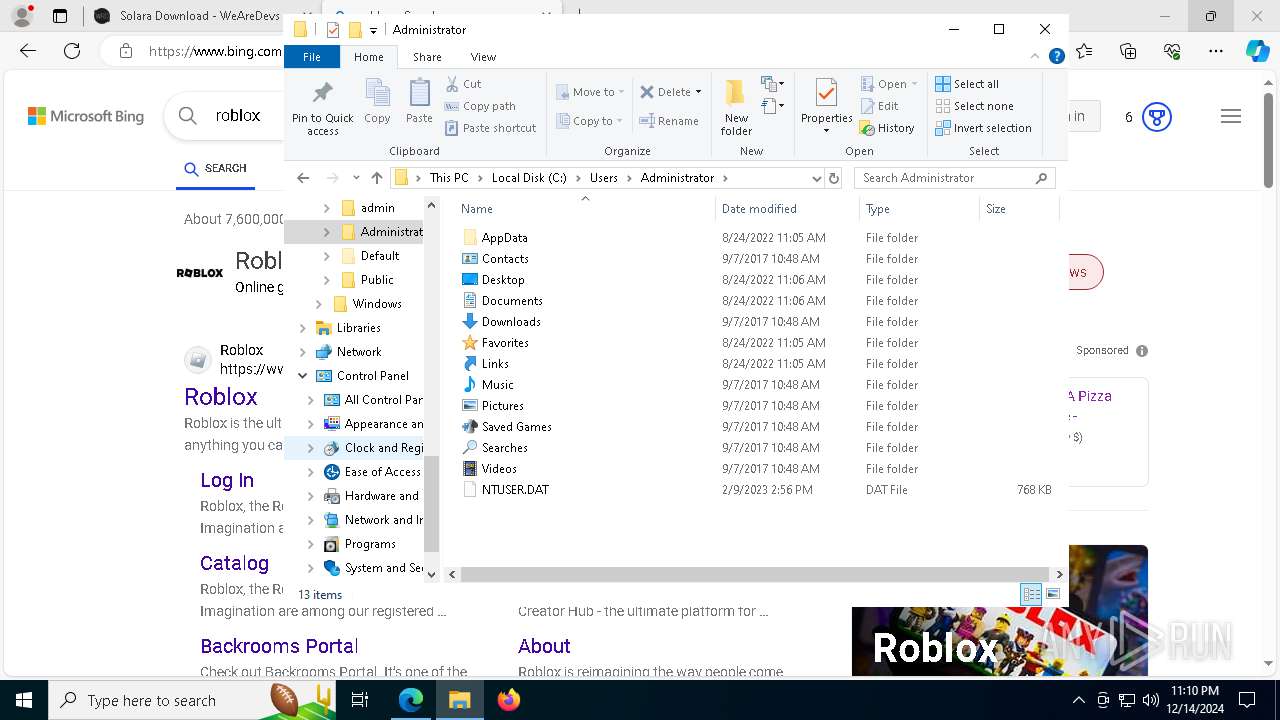Click Invert selection in ribbon
The height and width of the screenshot is (720, 1280).
point(983,128)
